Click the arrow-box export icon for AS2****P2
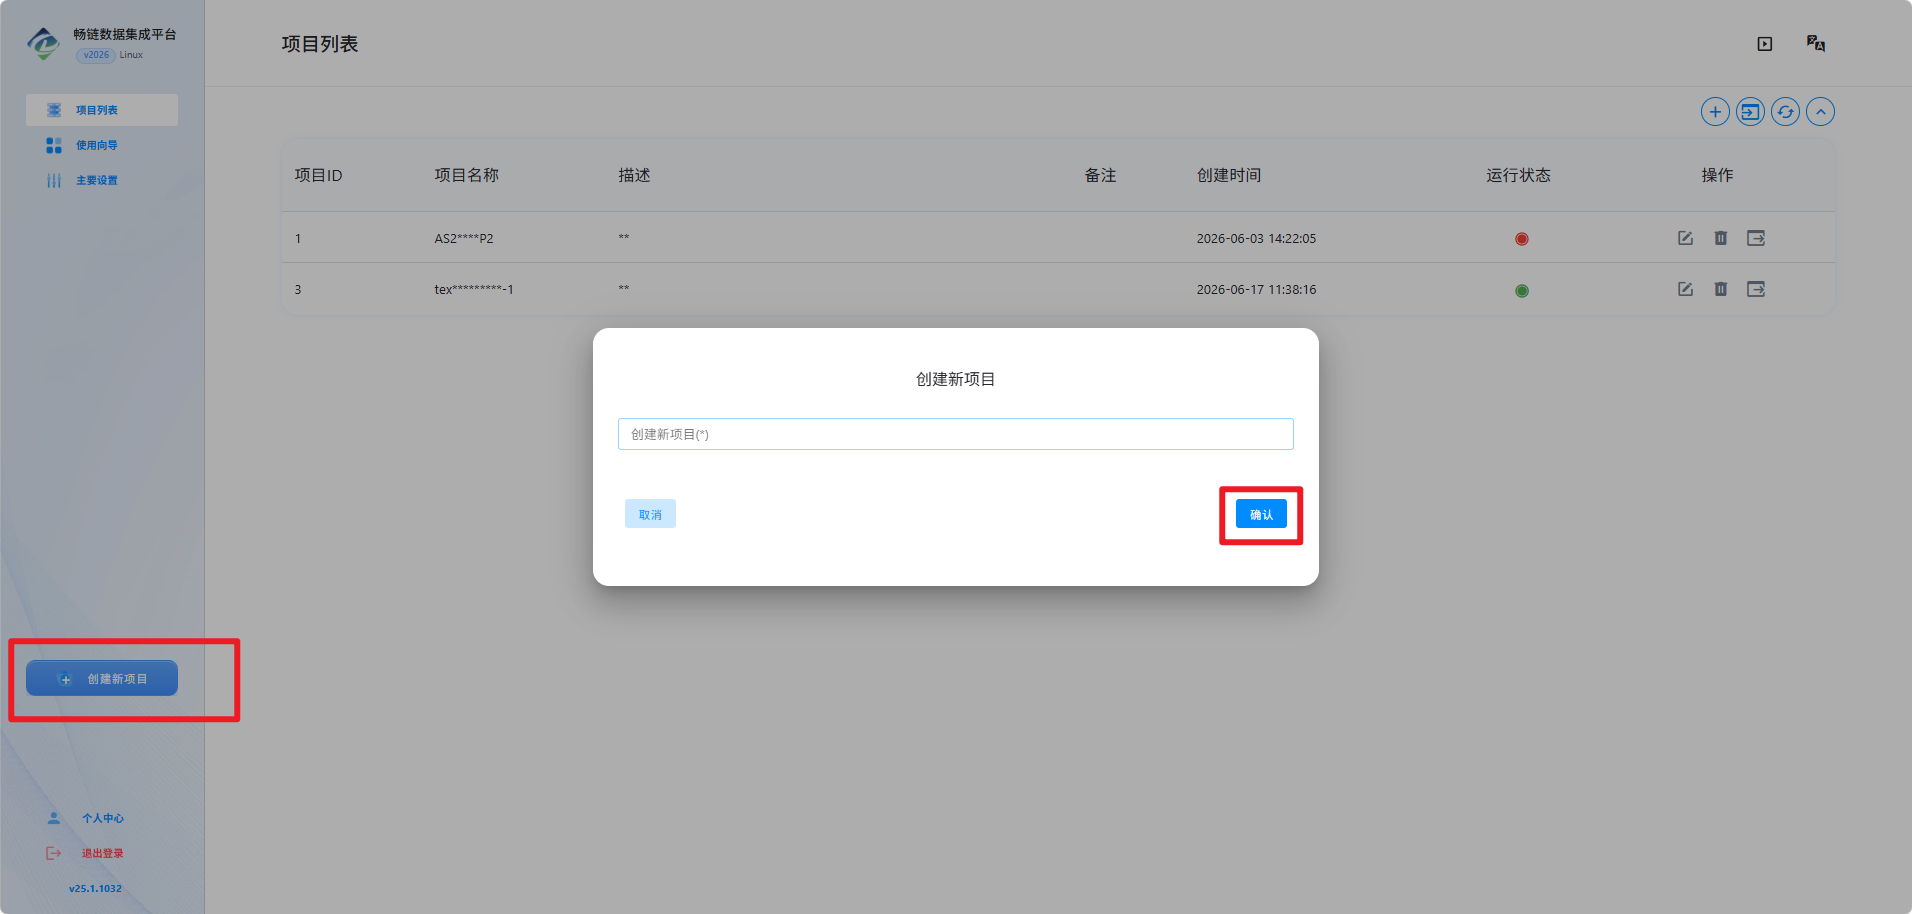This screenshot has height=914, width=1912. (1756, 238)
